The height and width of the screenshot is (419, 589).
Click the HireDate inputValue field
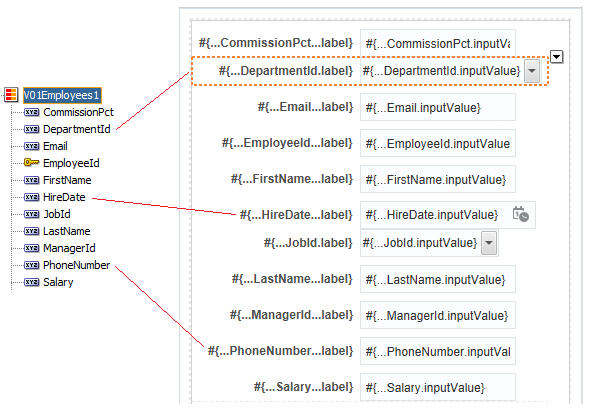[x=448, y=215]
